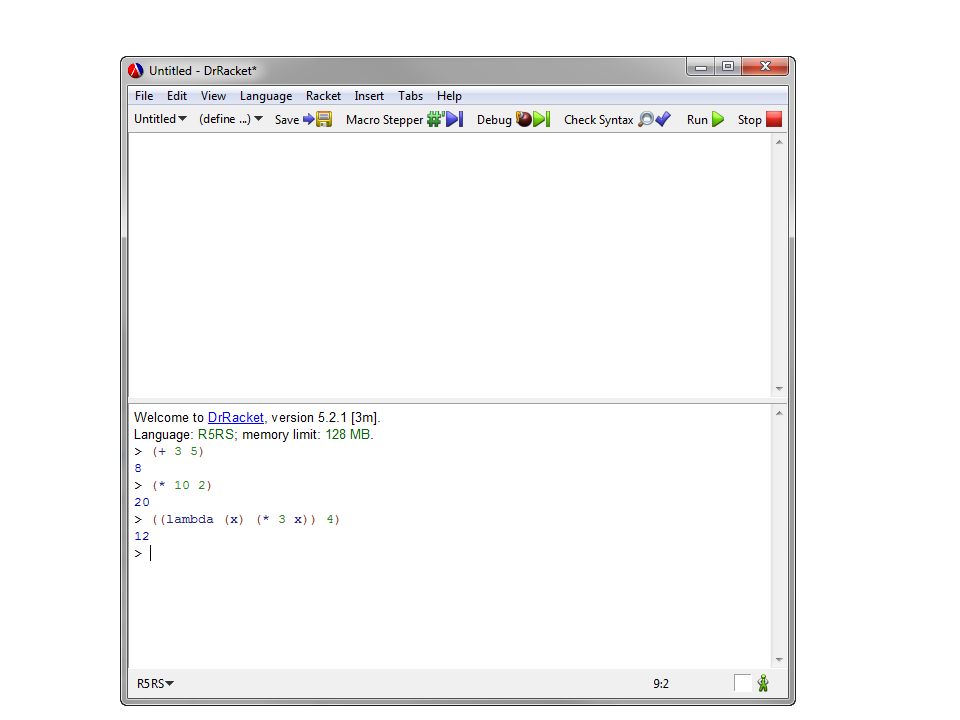
Task: Open the View menu
Action: pyautogui.click(x=213, y=96)
